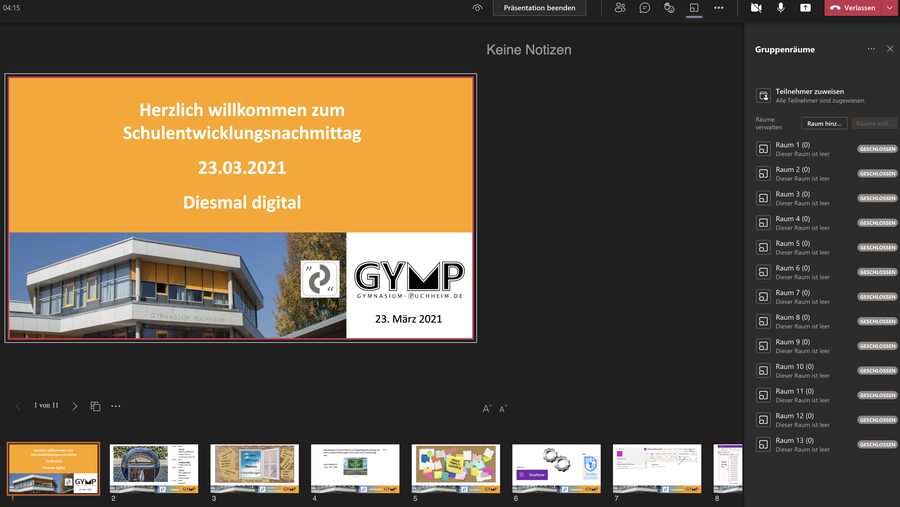The height and width of the screenshot is (507, 900).
Task: Turn on the camera
Action: point(756,8)
